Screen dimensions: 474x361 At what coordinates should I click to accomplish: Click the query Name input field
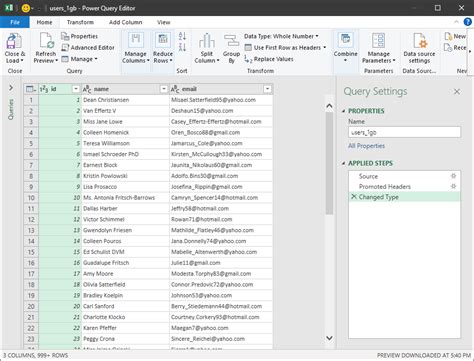pyautogui.click(x=404, y=132)
